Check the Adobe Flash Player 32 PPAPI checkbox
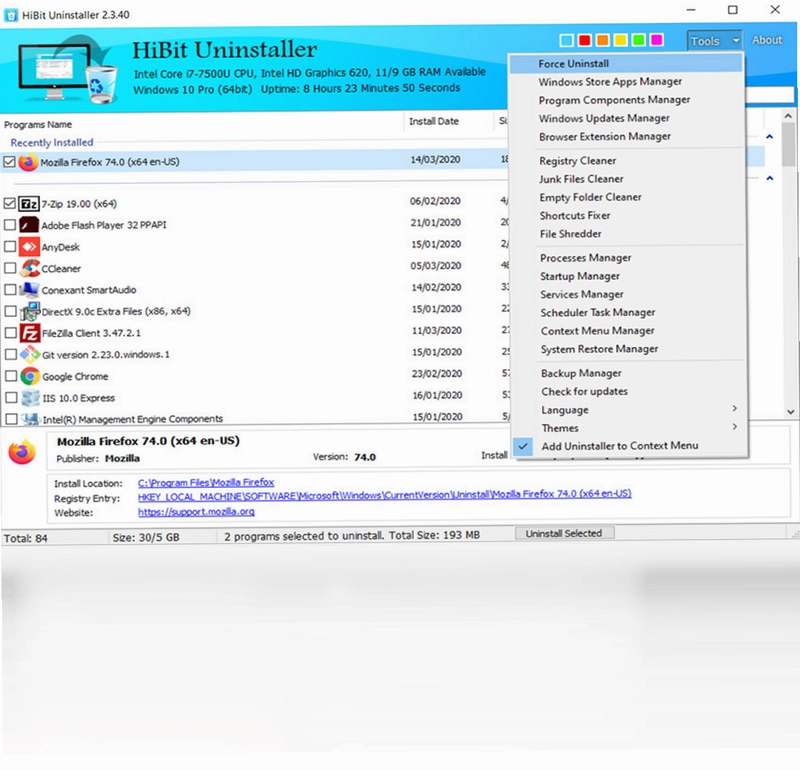This screenshot has height=771, width=800. tap(10, 225)
